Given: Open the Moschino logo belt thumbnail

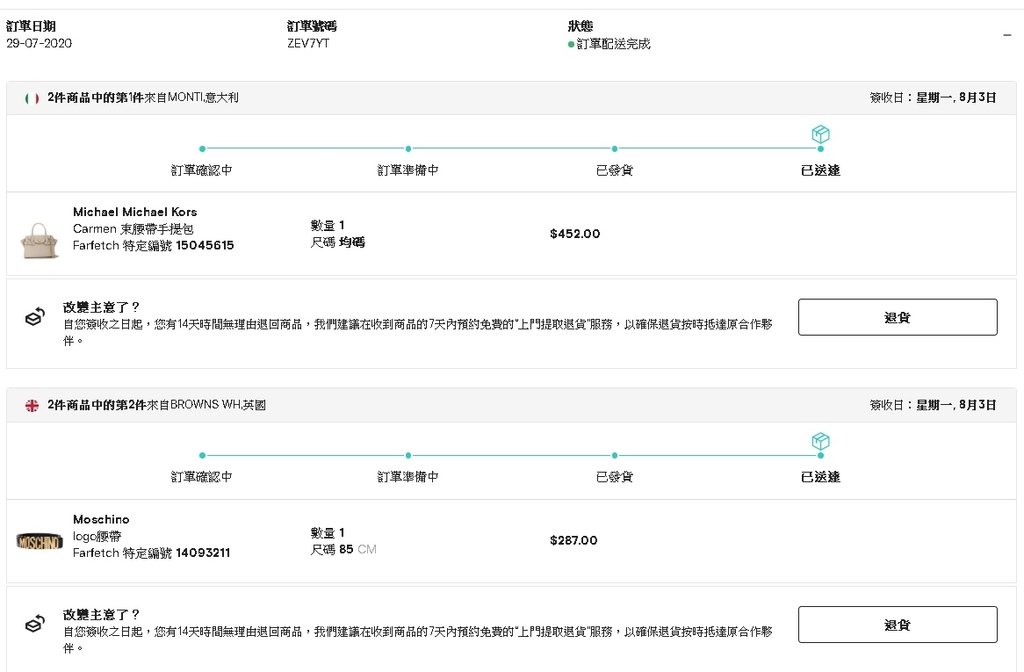Looking at the screenshot, I should tap(39, 541).
